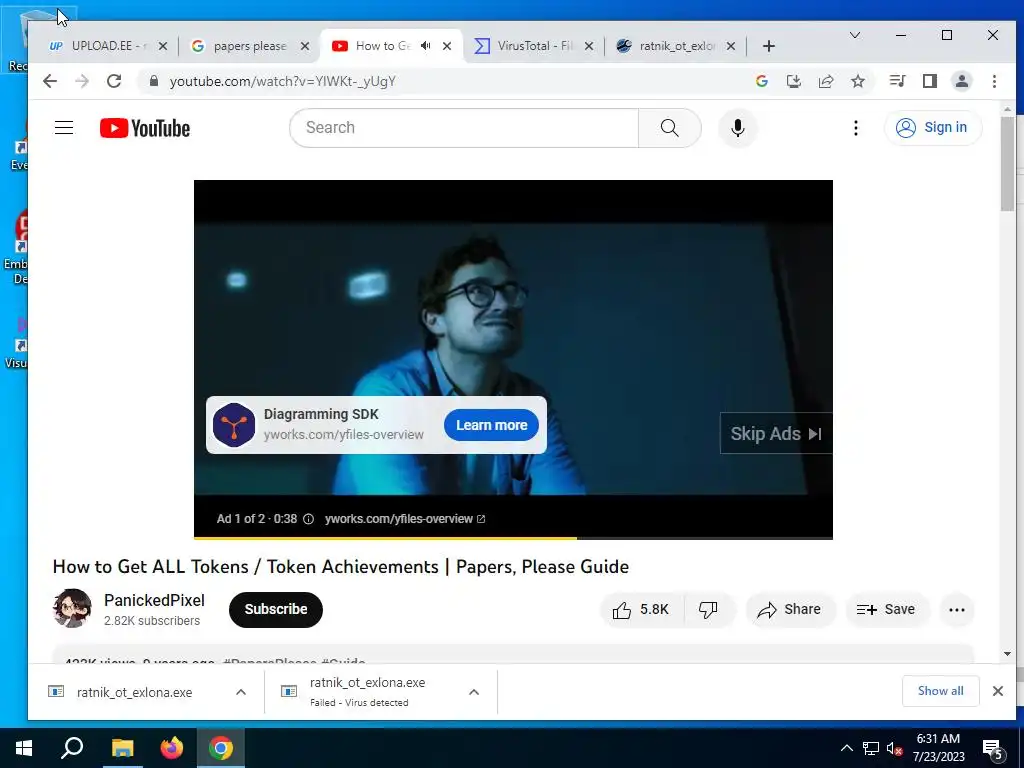
Task: Close the ratnik_ot_exlona tab
Action: (731, 46)
